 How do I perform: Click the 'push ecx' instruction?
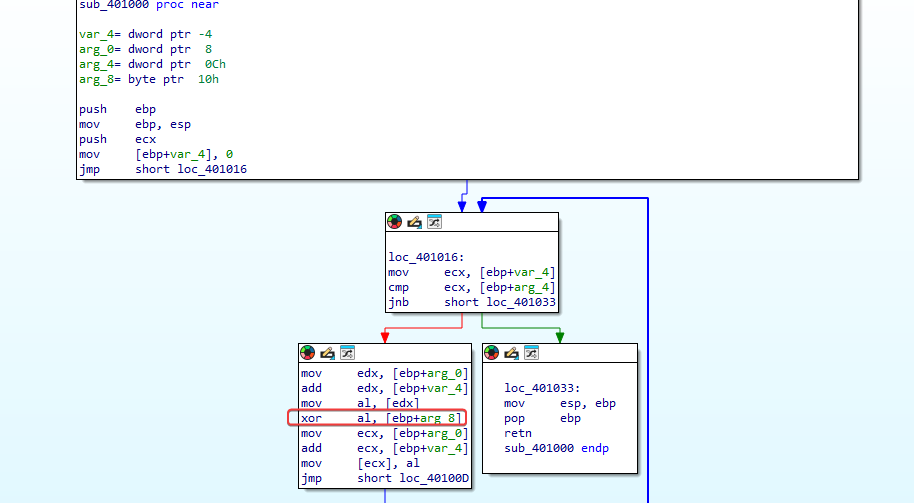118,139
